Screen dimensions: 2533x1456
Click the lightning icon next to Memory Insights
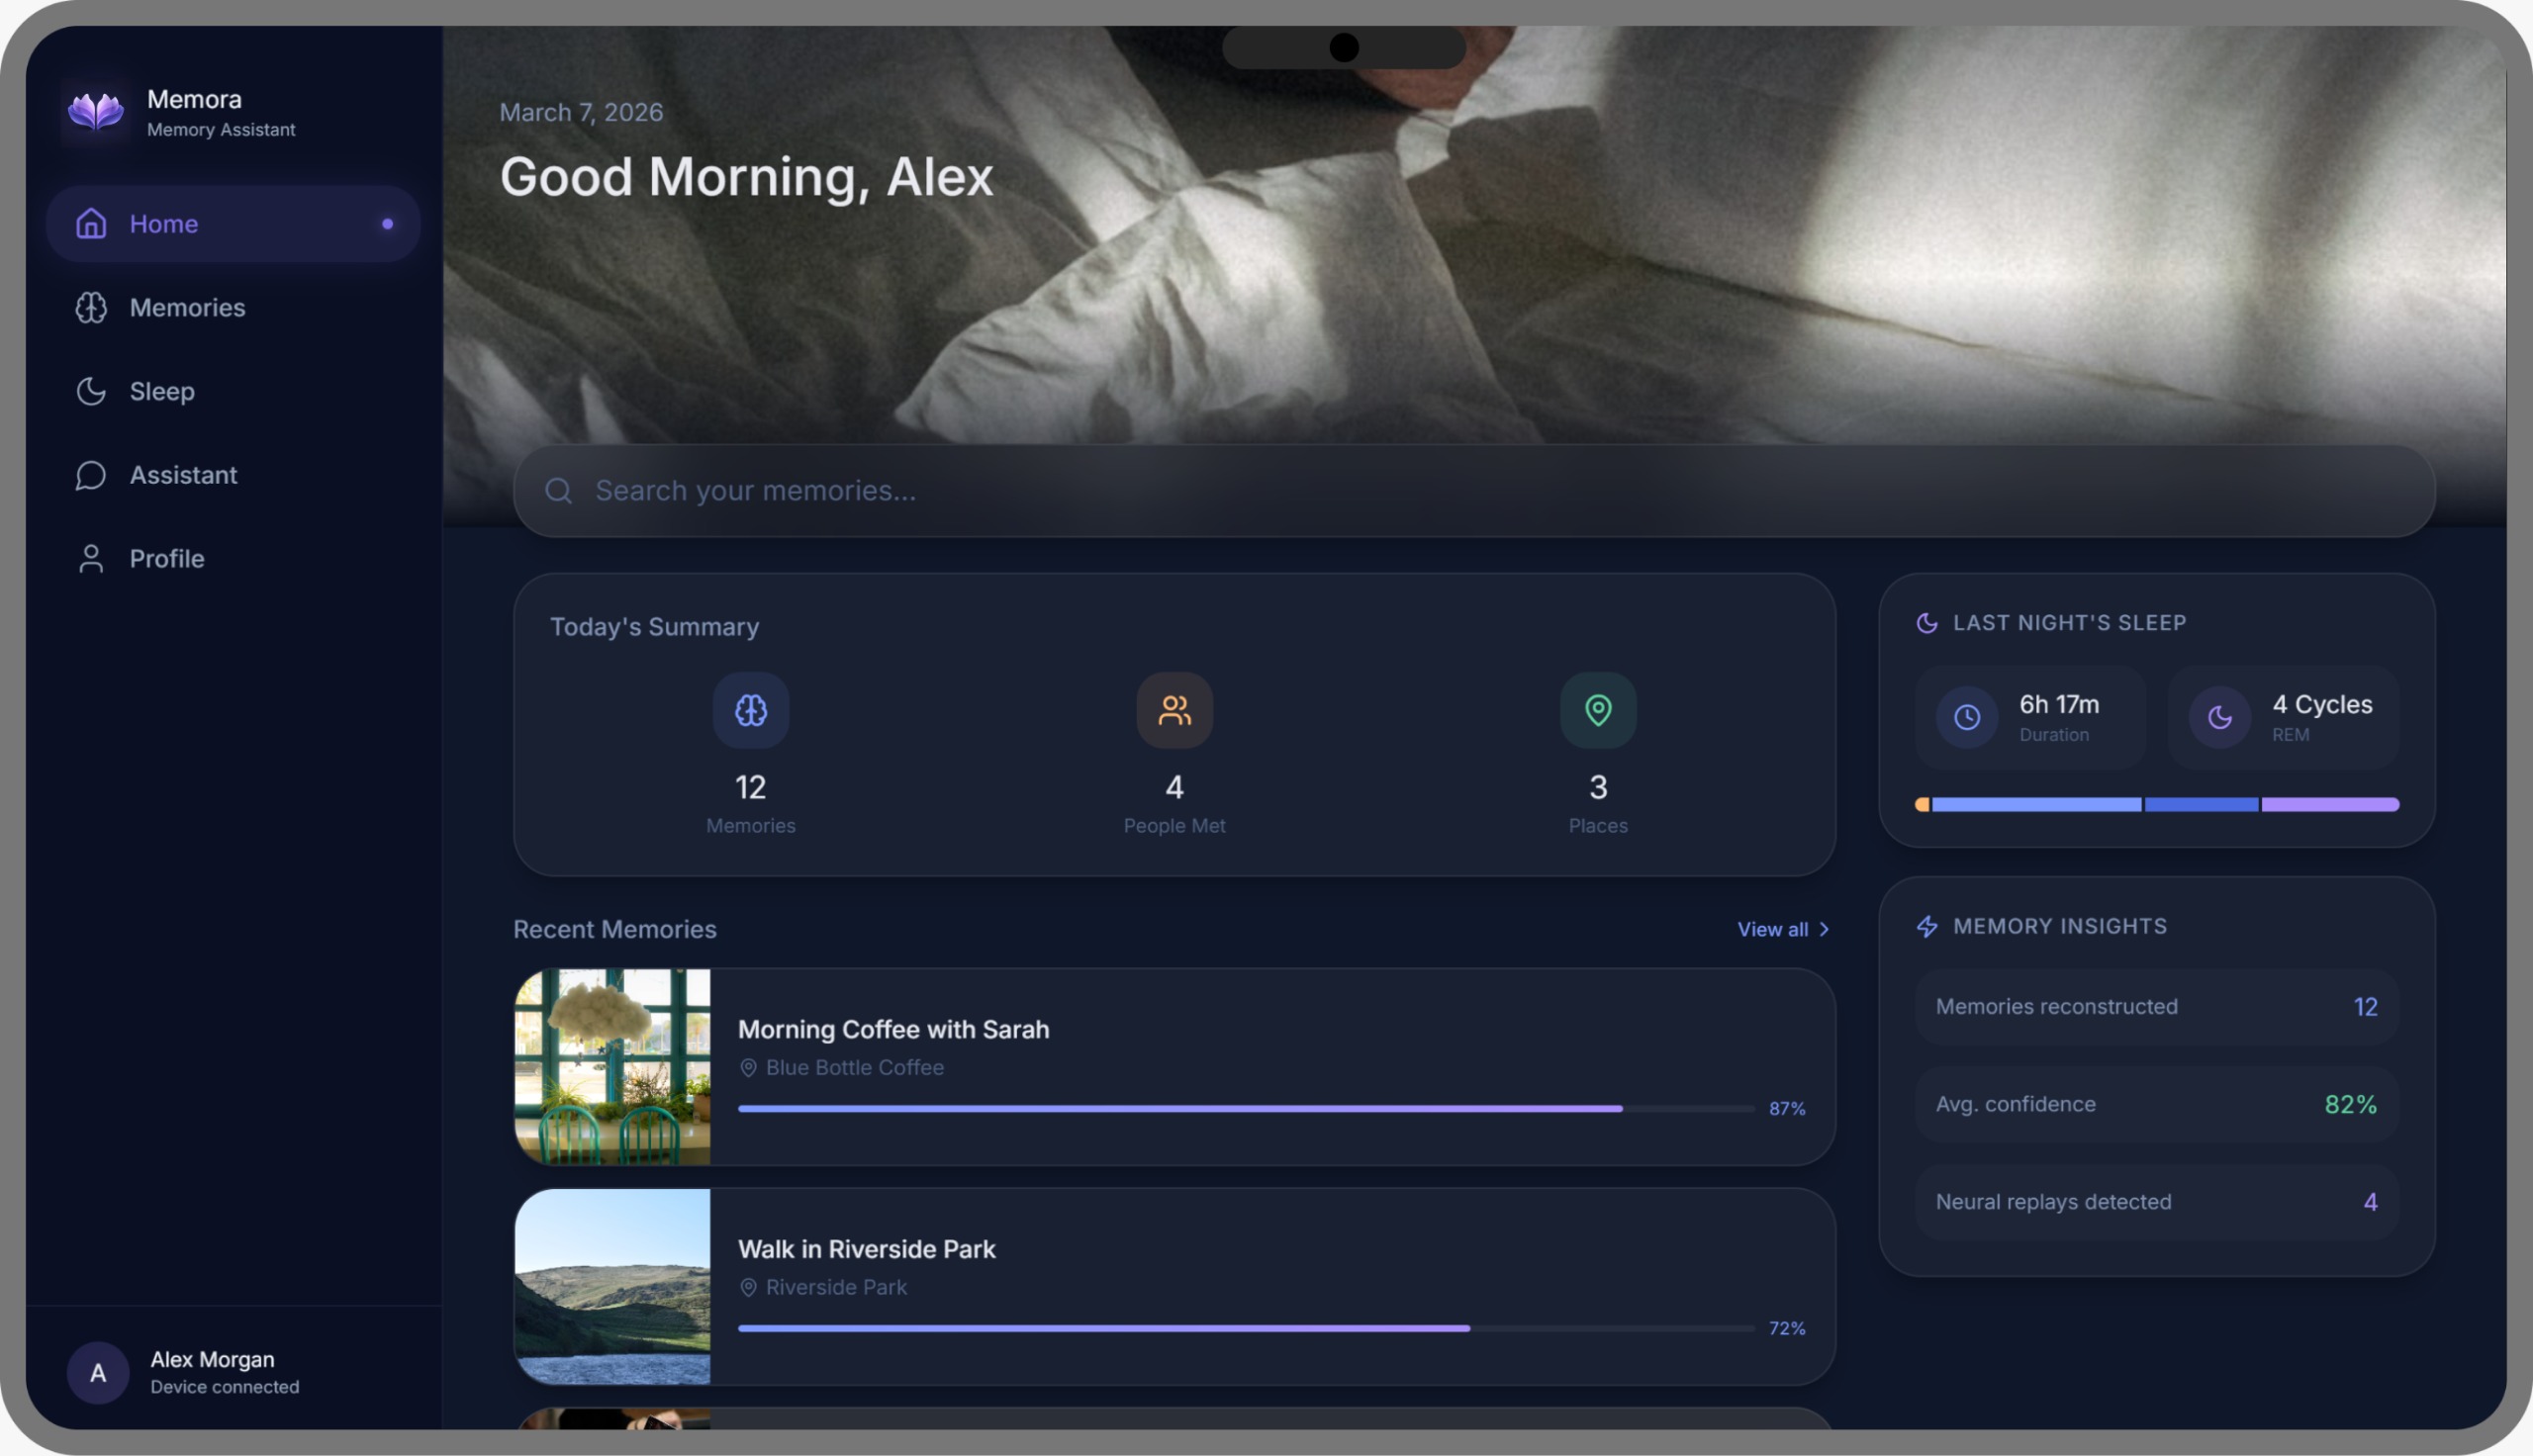coord(1926,926)
